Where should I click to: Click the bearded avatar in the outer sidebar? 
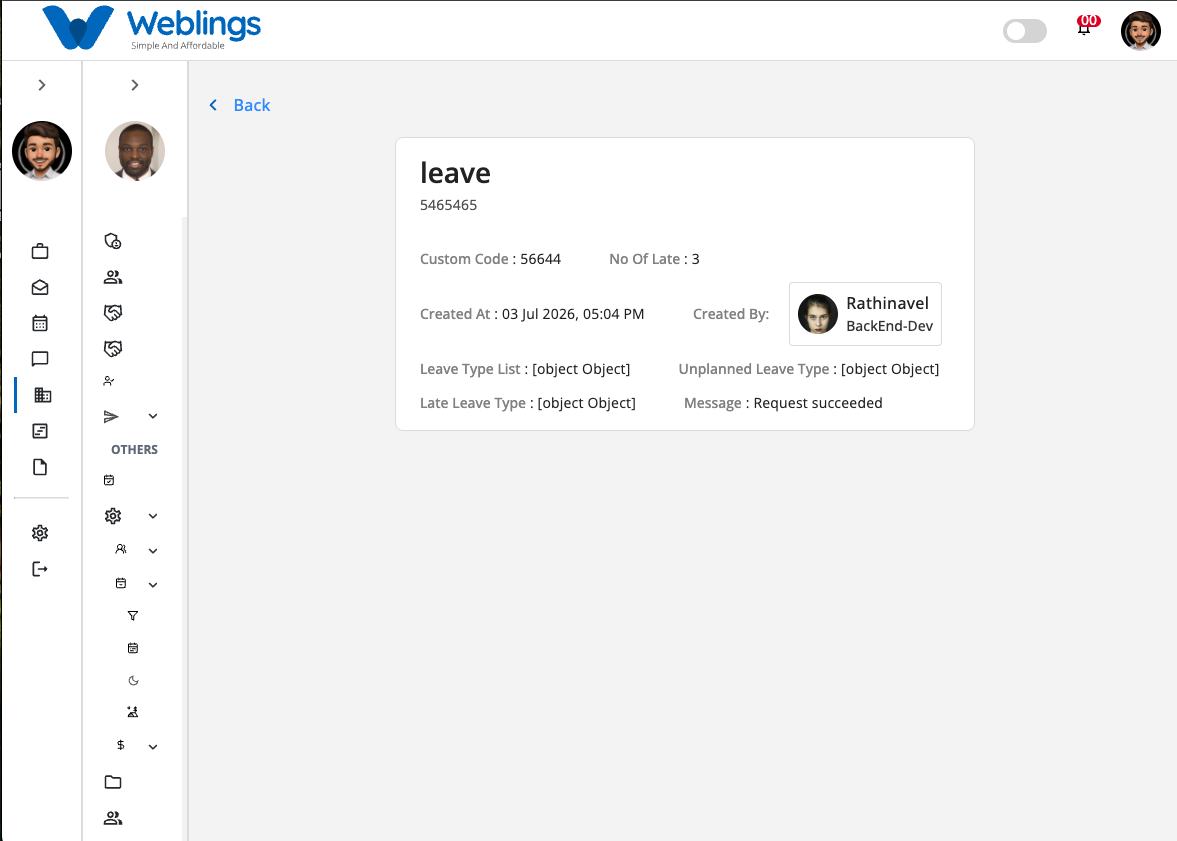42,151
